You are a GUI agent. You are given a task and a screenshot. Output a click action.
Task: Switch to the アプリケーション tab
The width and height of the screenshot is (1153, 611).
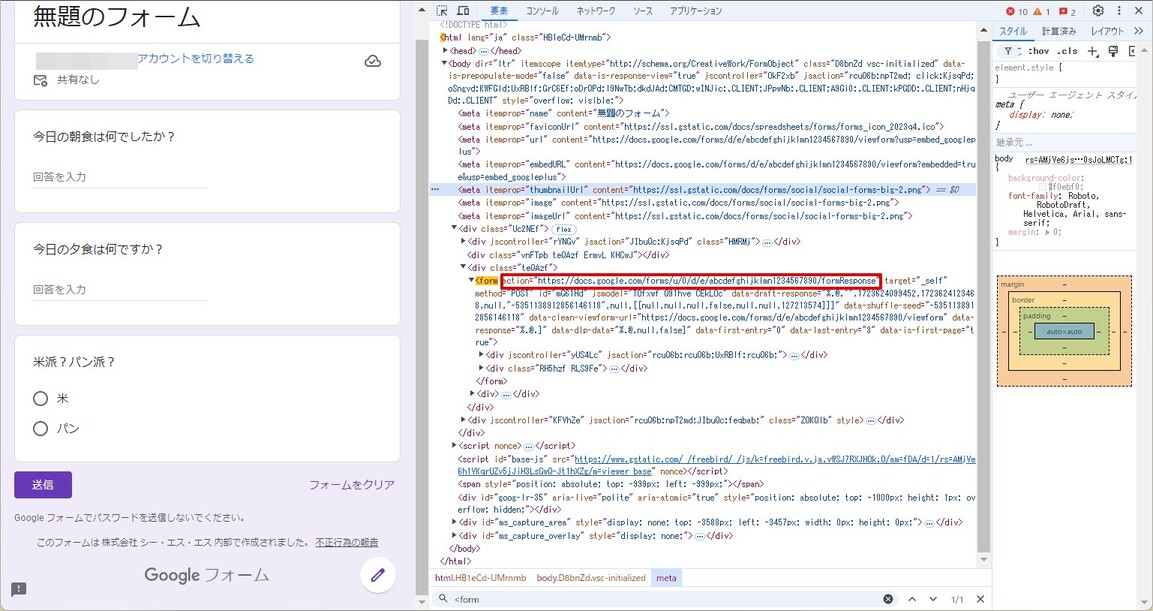(x=696, y=11)
